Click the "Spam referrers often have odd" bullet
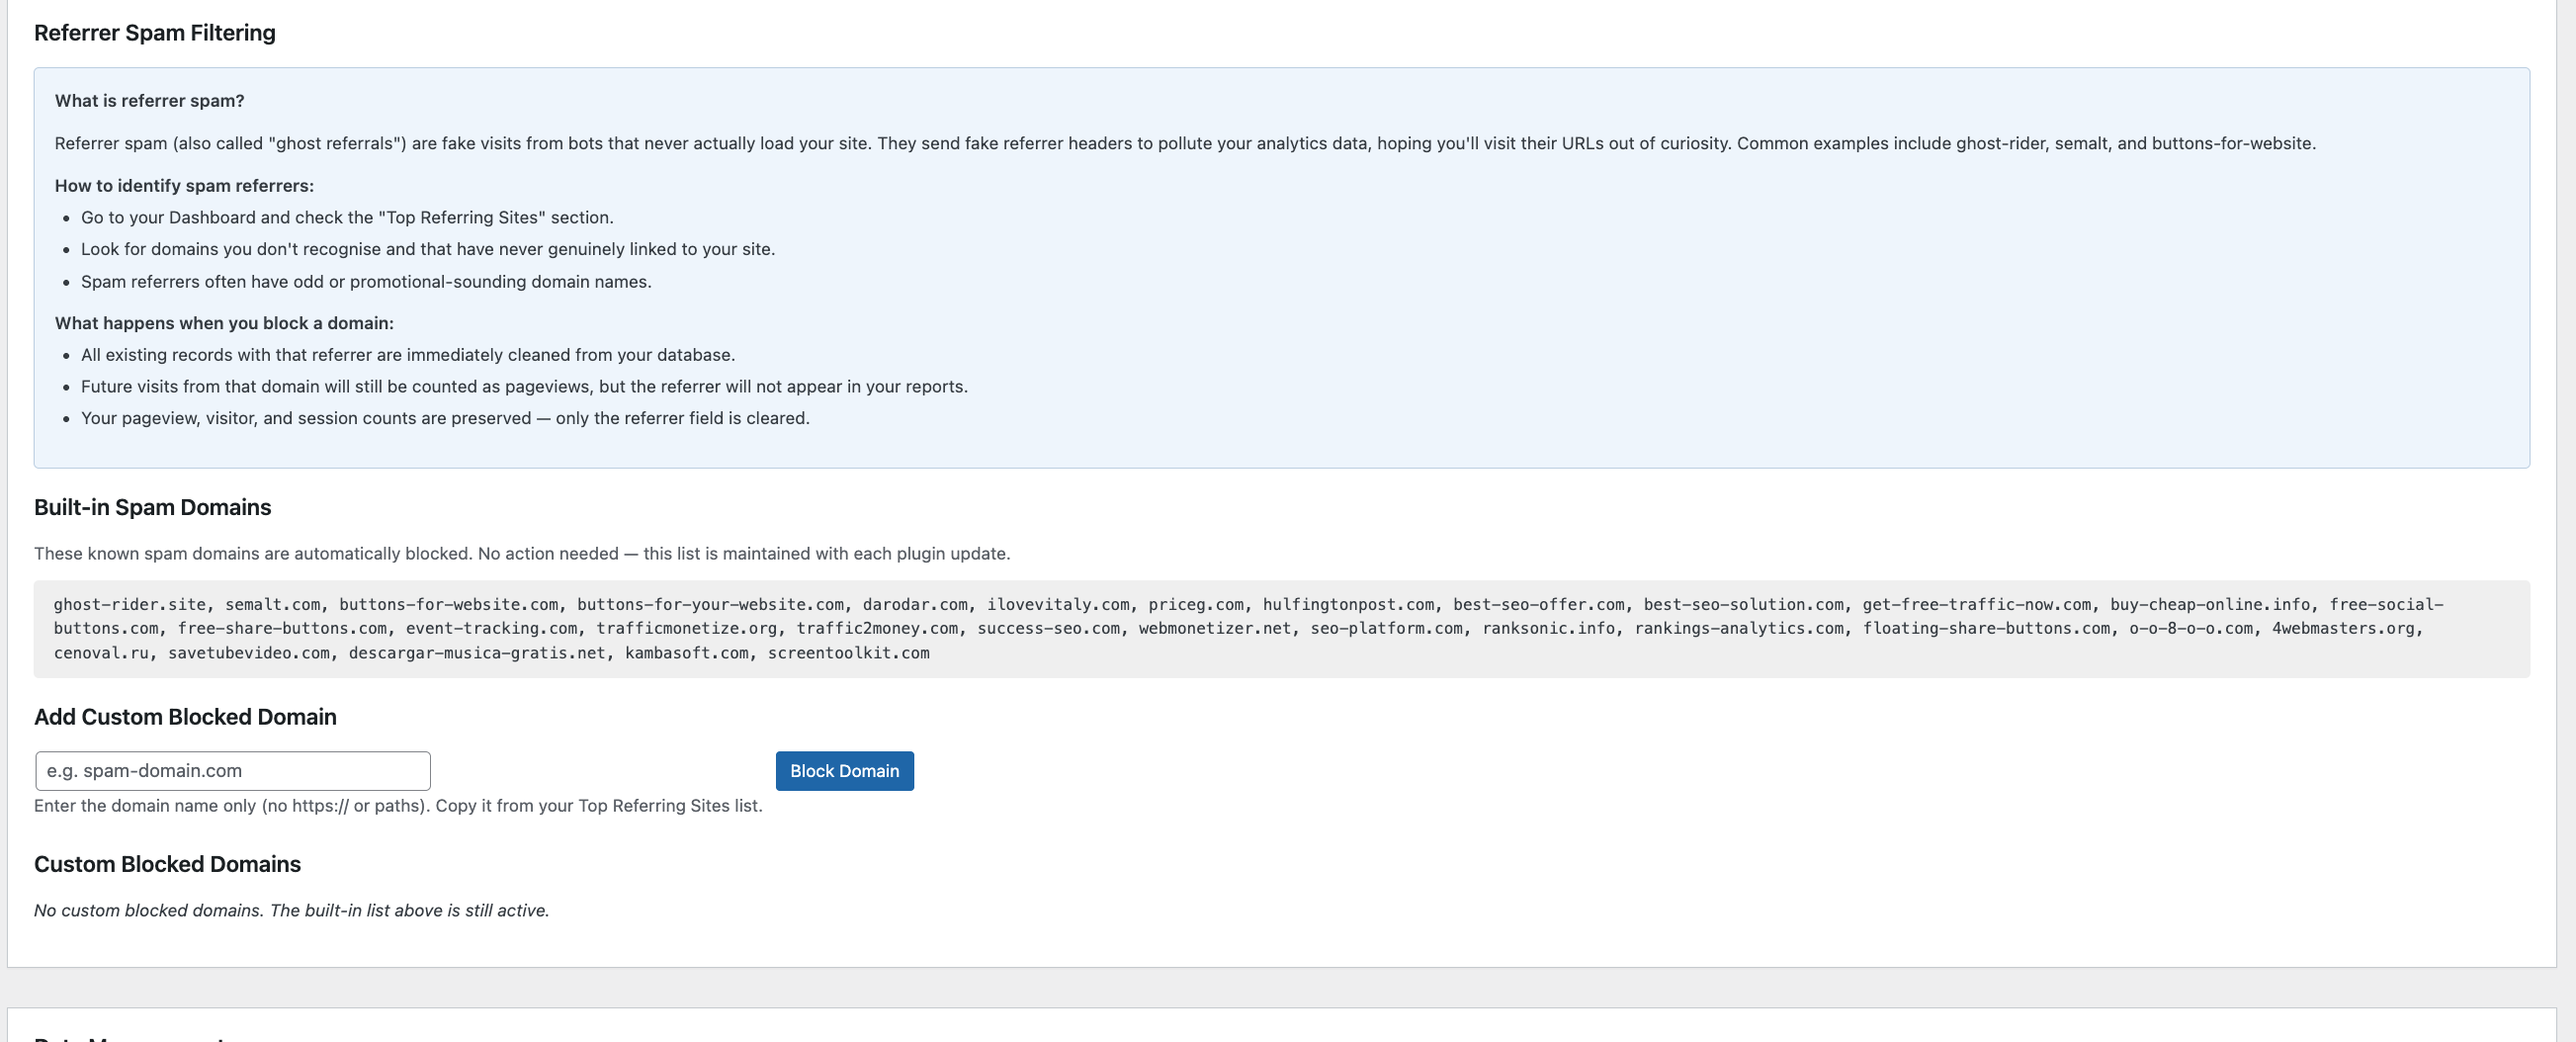This screenshot has height=1042, width=2576. (366, 282)
